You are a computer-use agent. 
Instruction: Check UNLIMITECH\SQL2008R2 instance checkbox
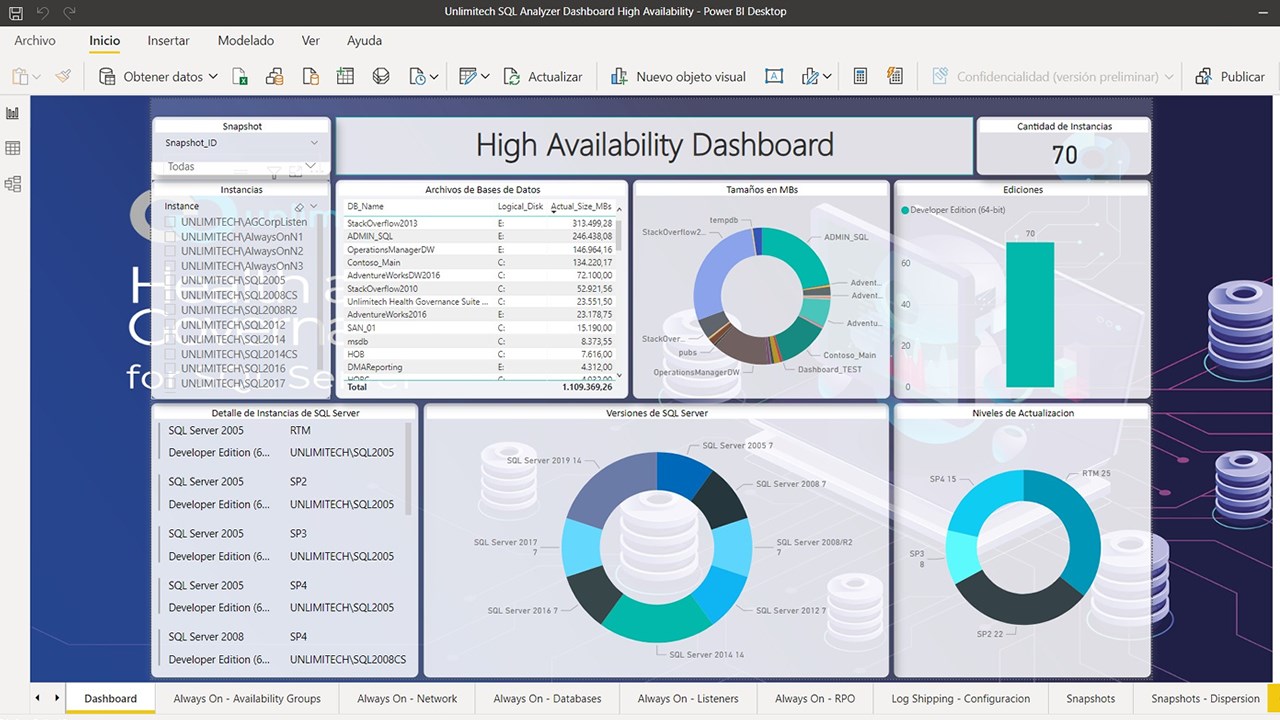tap(170, 310)
